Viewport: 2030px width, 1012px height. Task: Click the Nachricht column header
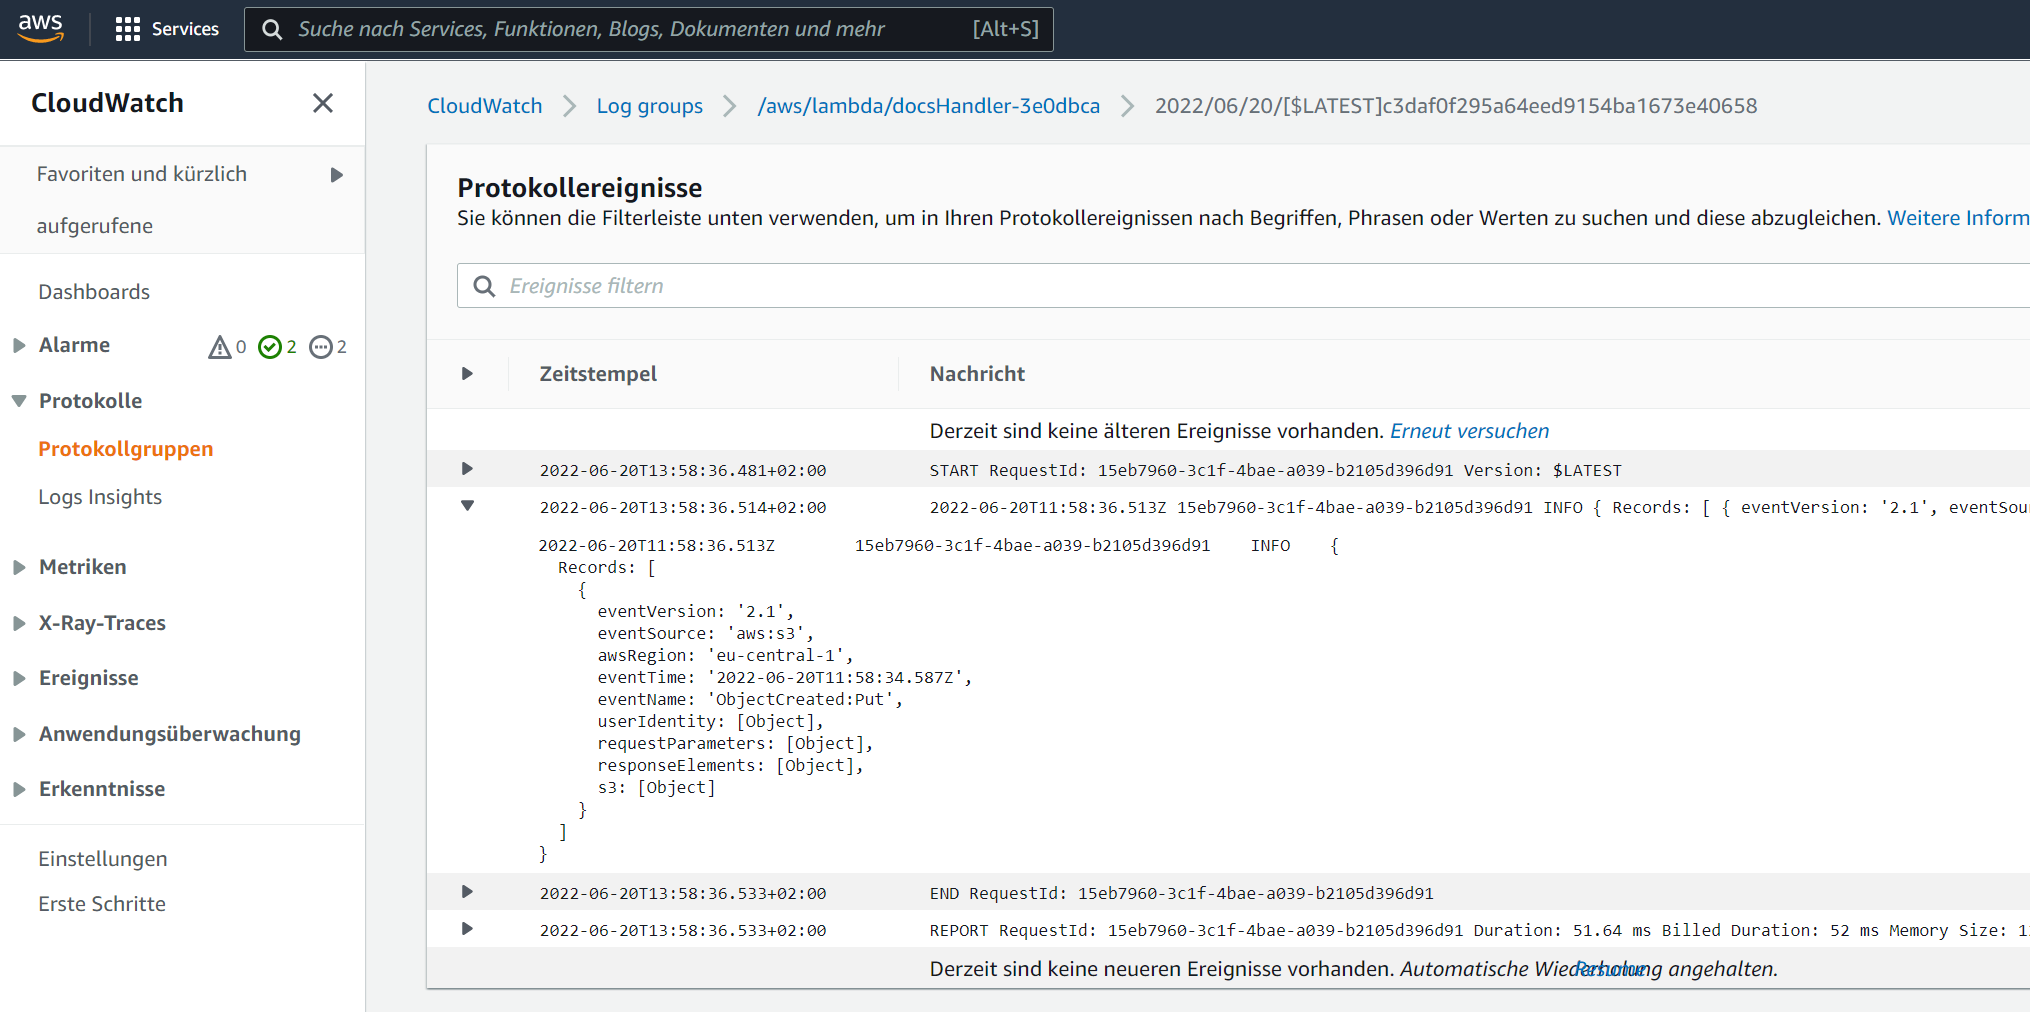coord(977,374)
